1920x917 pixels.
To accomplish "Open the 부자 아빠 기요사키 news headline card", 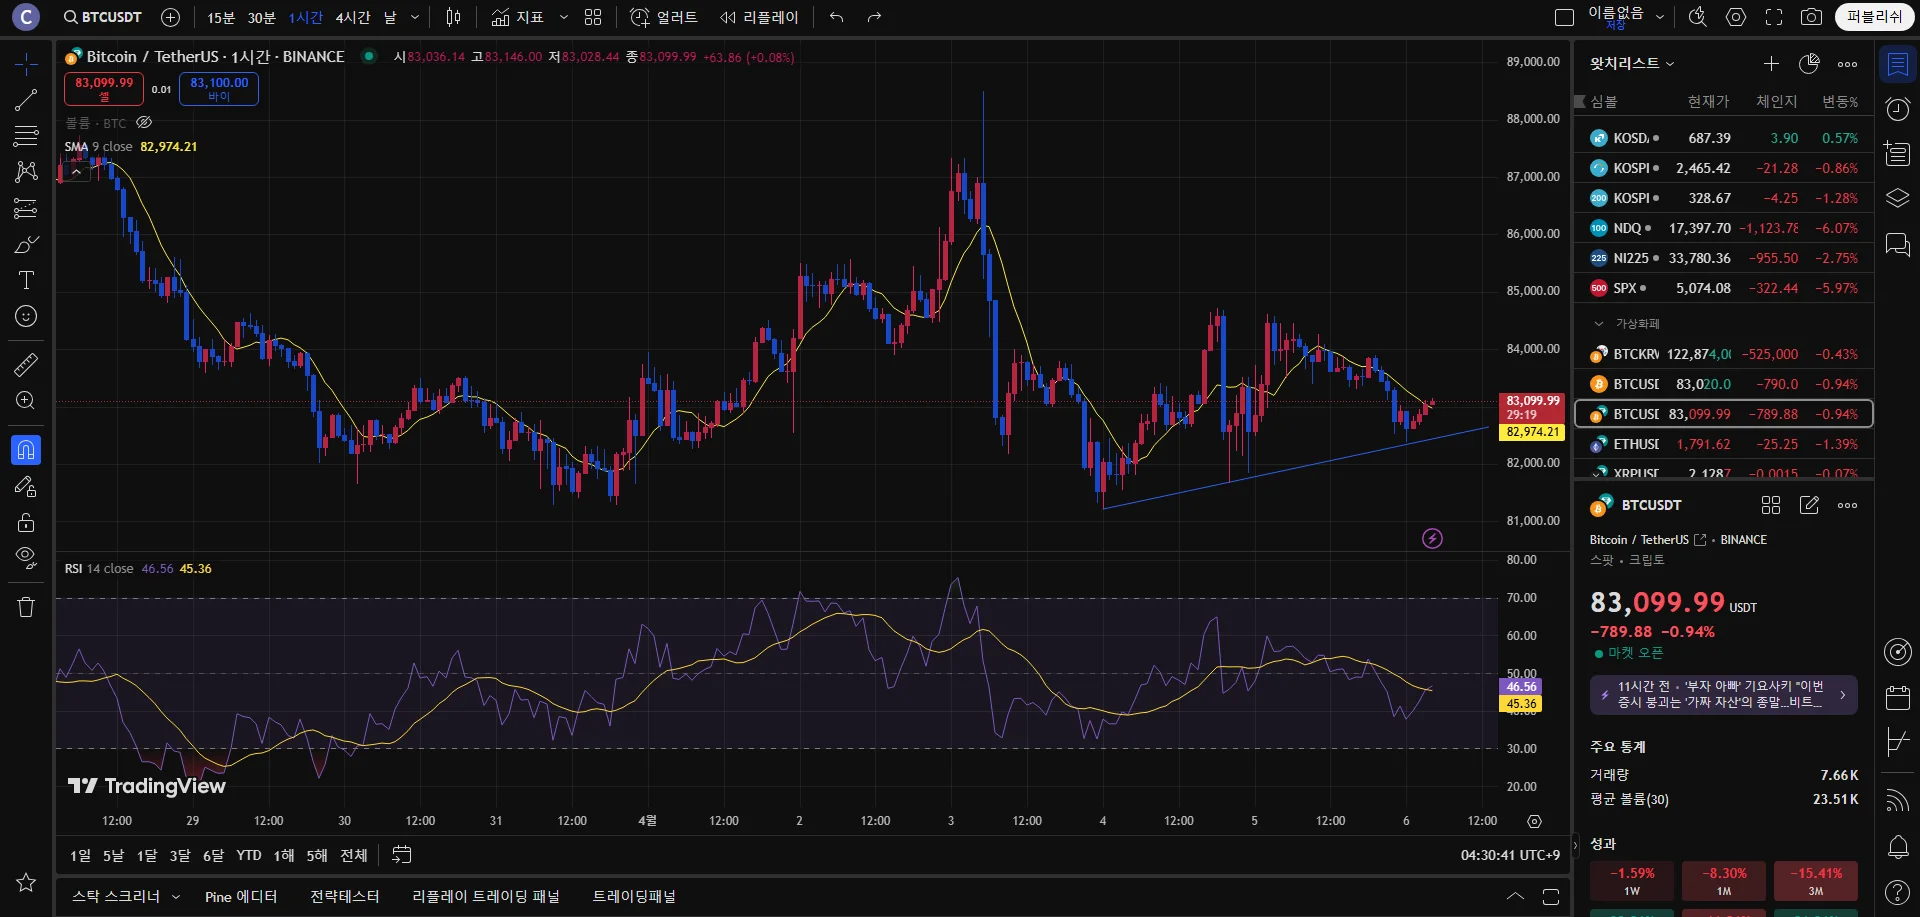I will (x=1724, y=695).
